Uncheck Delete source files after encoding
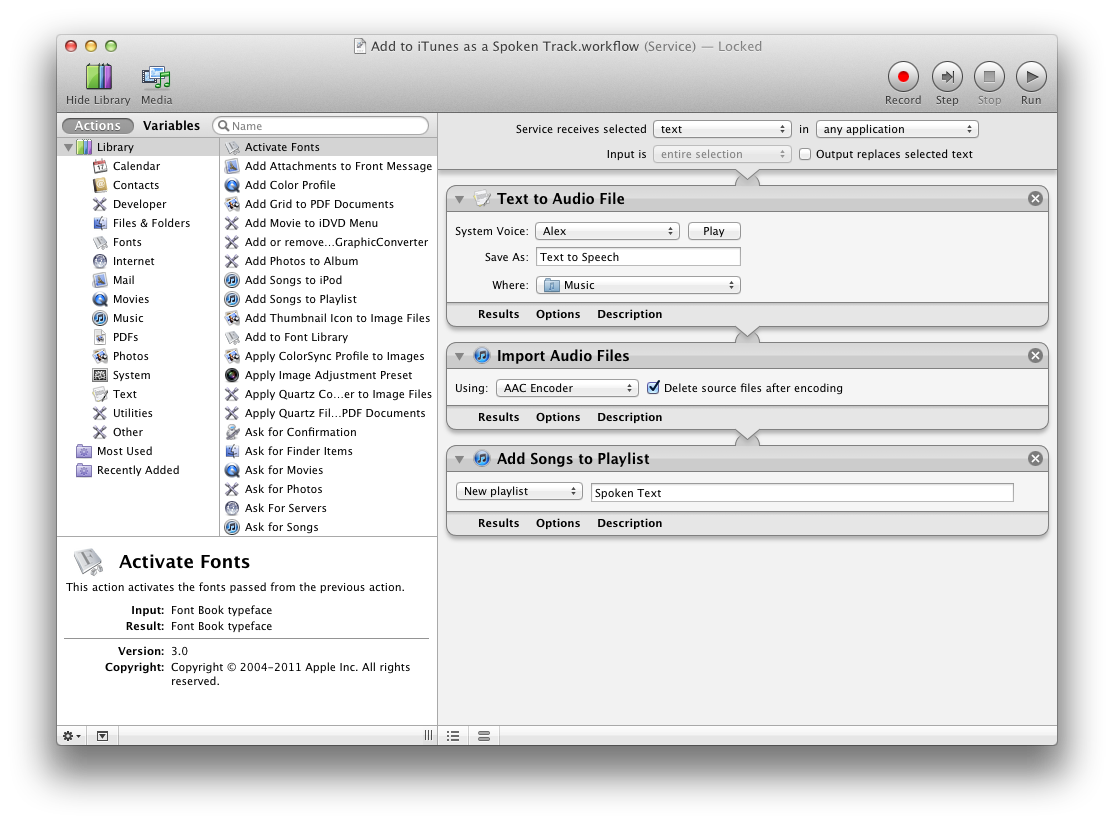Image resolution: width=1114 pixels, height=824 pixels. (x=653, y=388)
